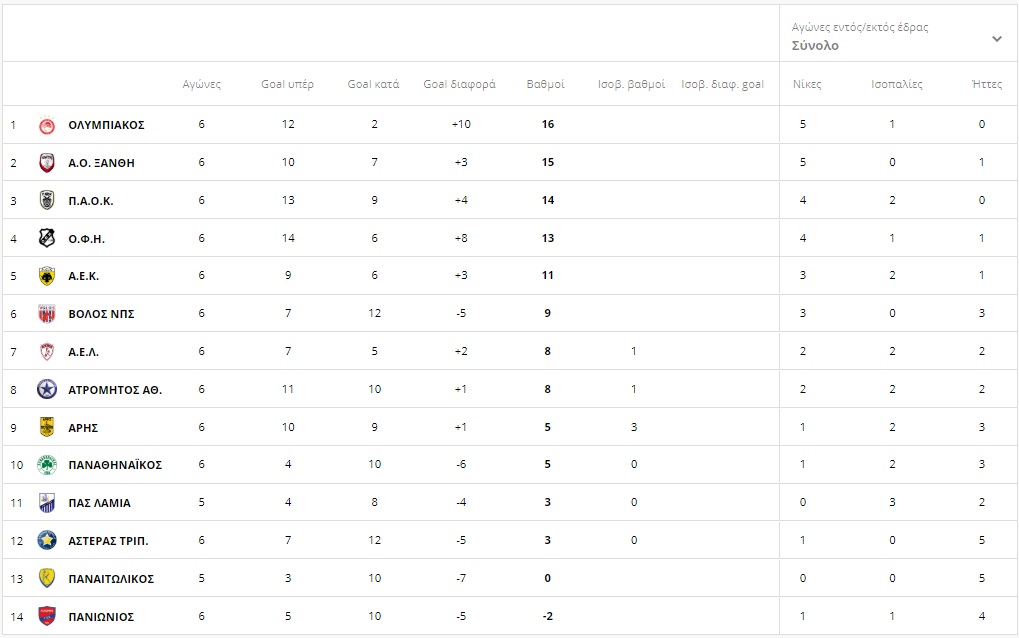Click Aris tiebreak points value 3
Viewport: 1019px width, 638px height.
point(634,427)
